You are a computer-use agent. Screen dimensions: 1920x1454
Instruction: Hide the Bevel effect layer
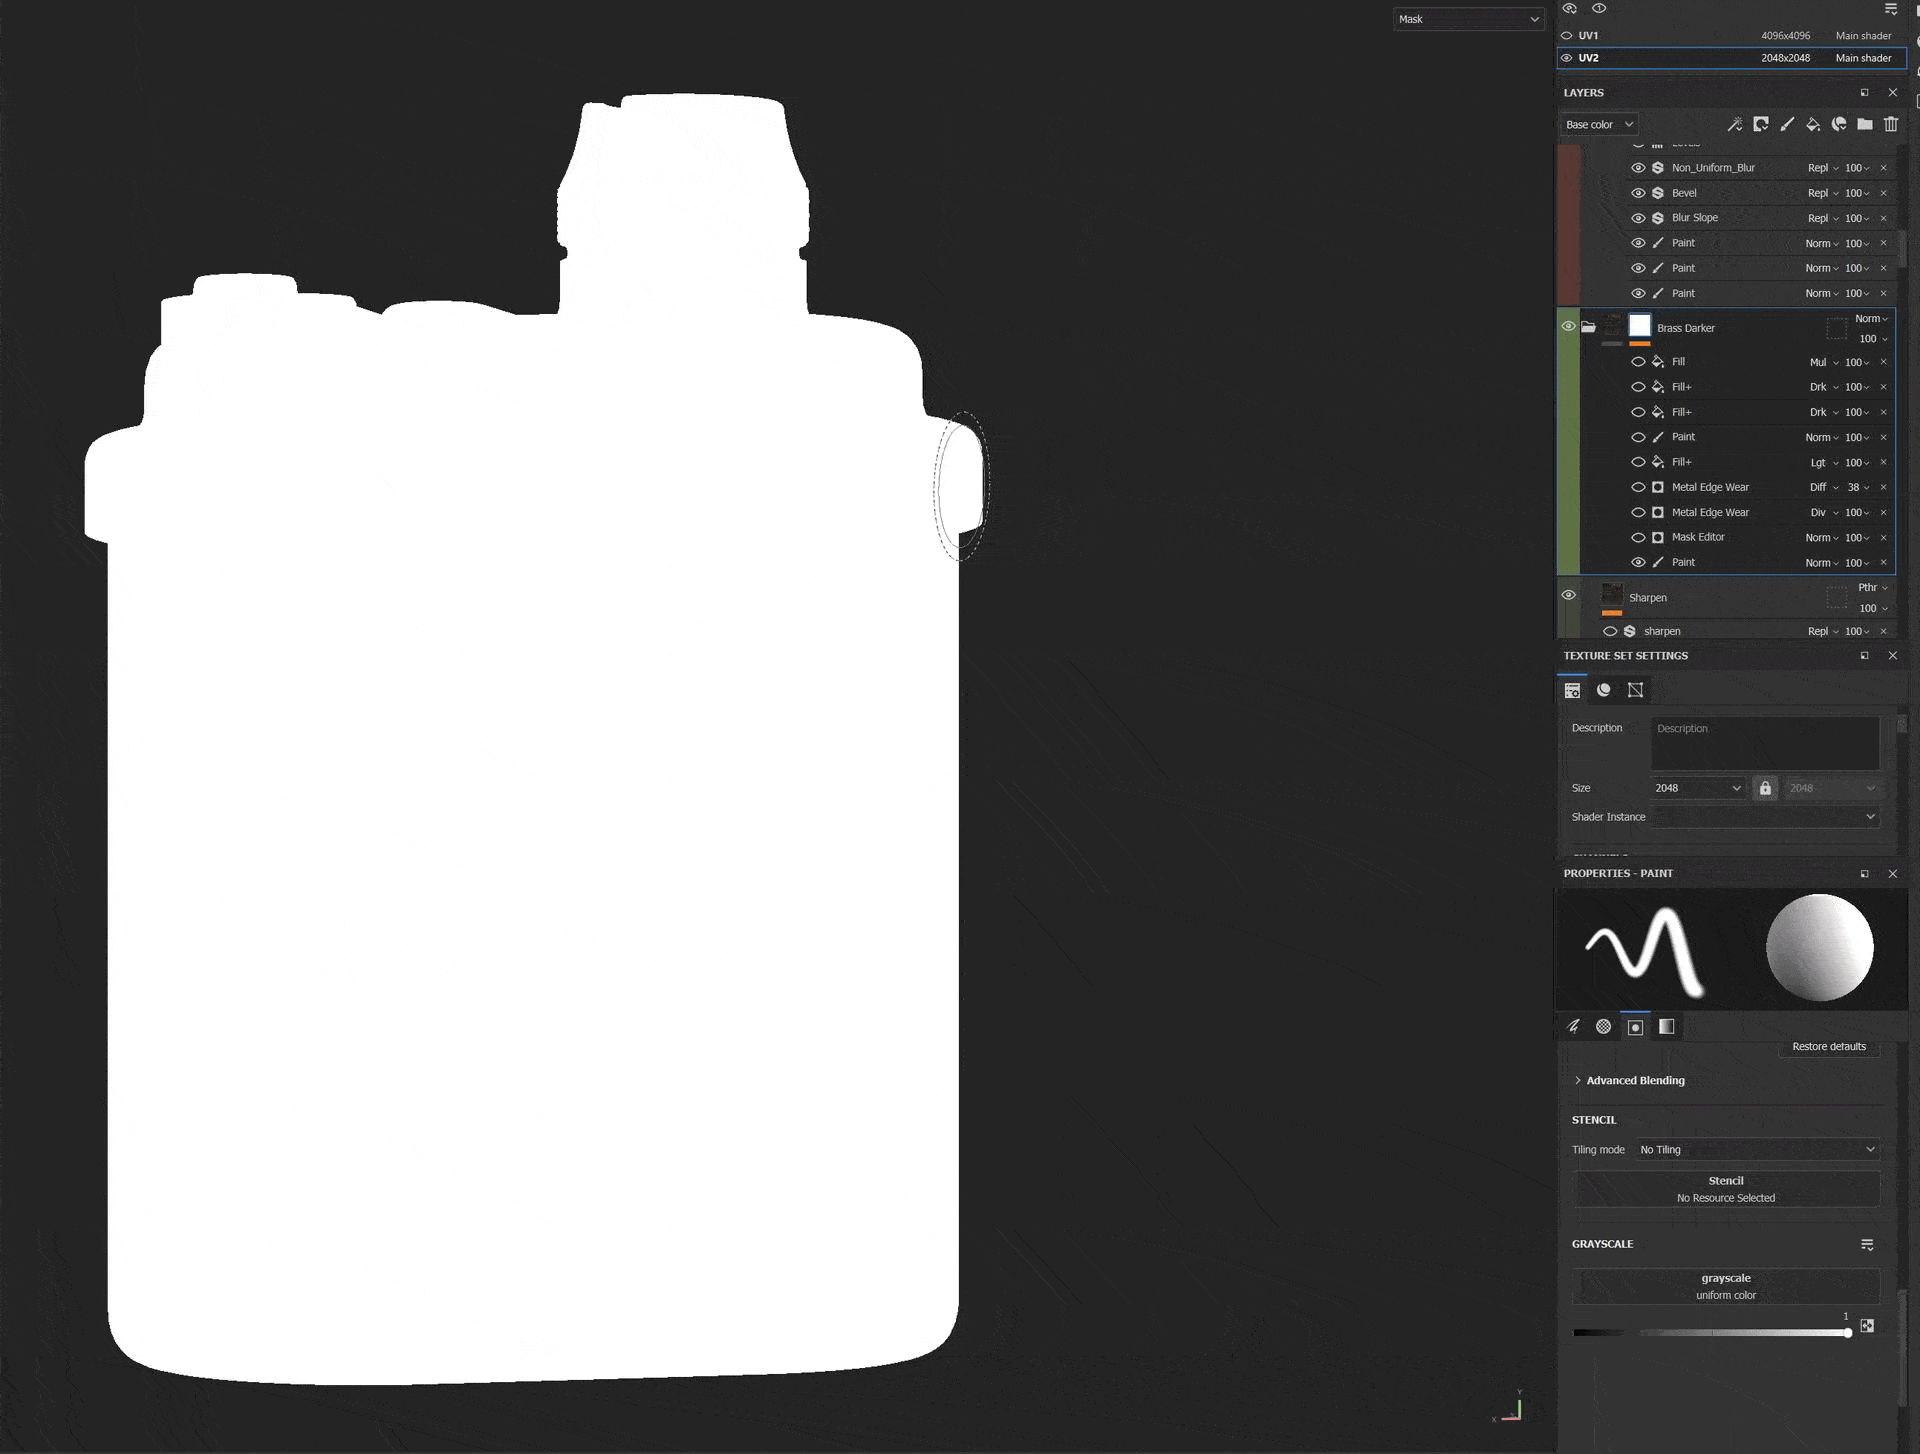(x=1638, y=193)
